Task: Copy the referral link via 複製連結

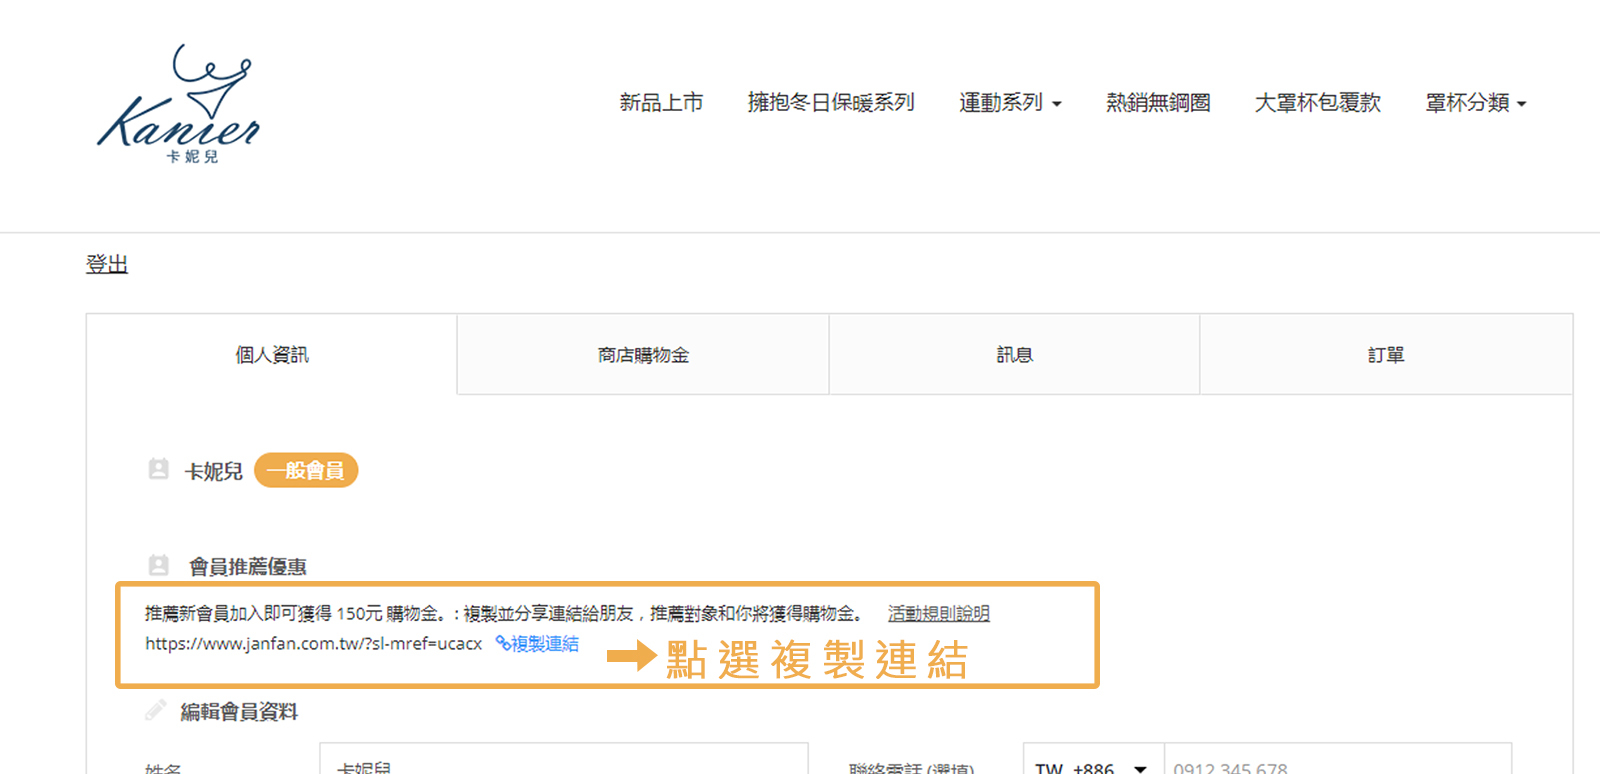Action: 538,644
